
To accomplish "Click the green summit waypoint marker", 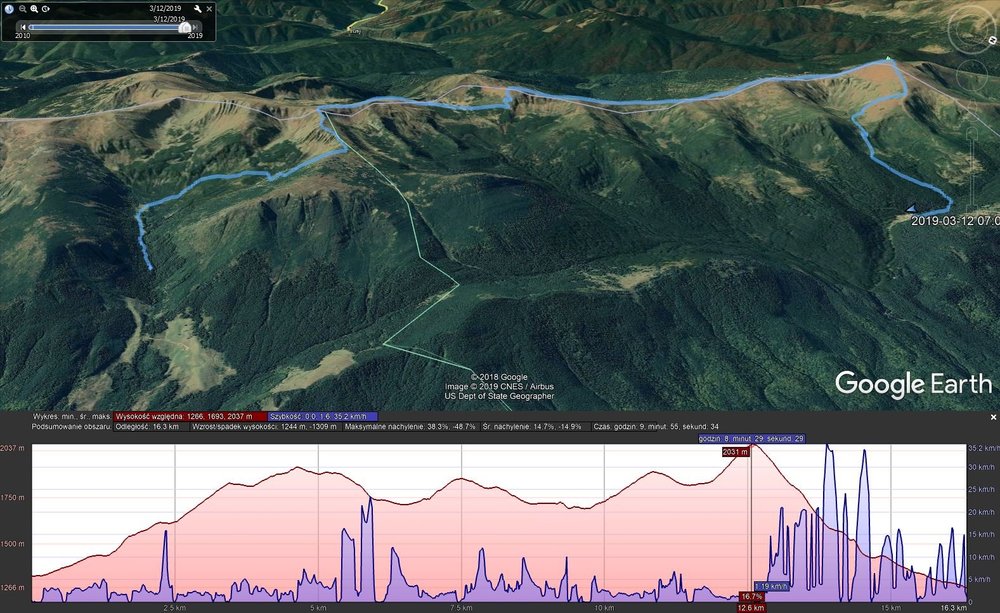I will pos(888,59).
